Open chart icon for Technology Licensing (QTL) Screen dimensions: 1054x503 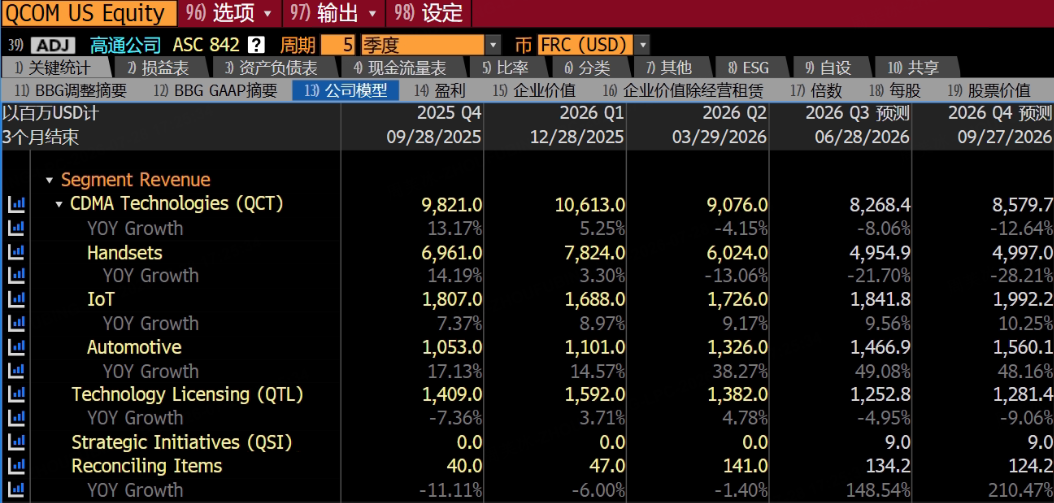tap(16, 395)
